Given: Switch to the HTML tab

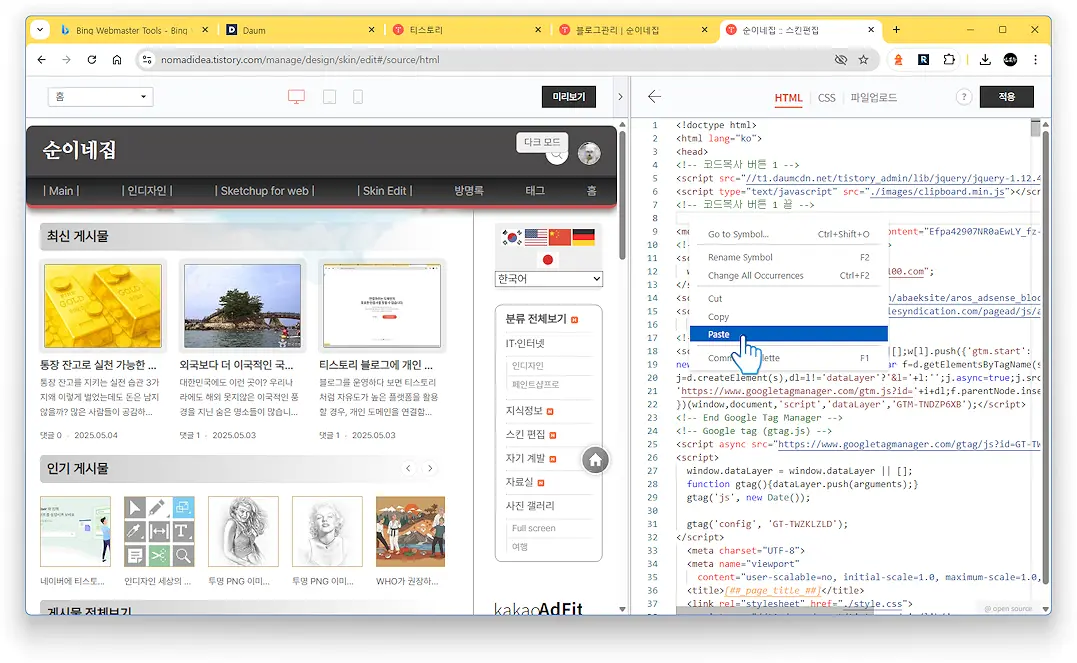Looking at the screenshot, I should pyautogui.click(x=788, y=98).
